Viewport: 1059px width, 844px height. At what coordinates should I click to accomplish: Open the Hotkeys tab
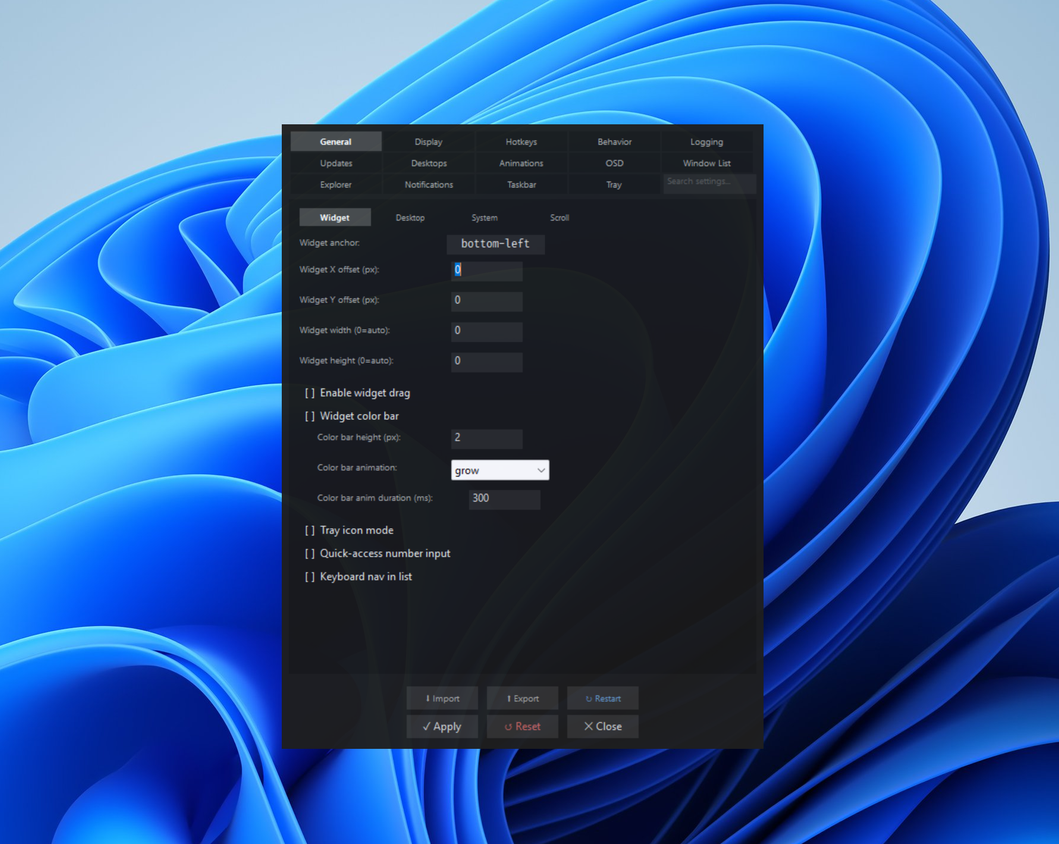click(521, 142)
